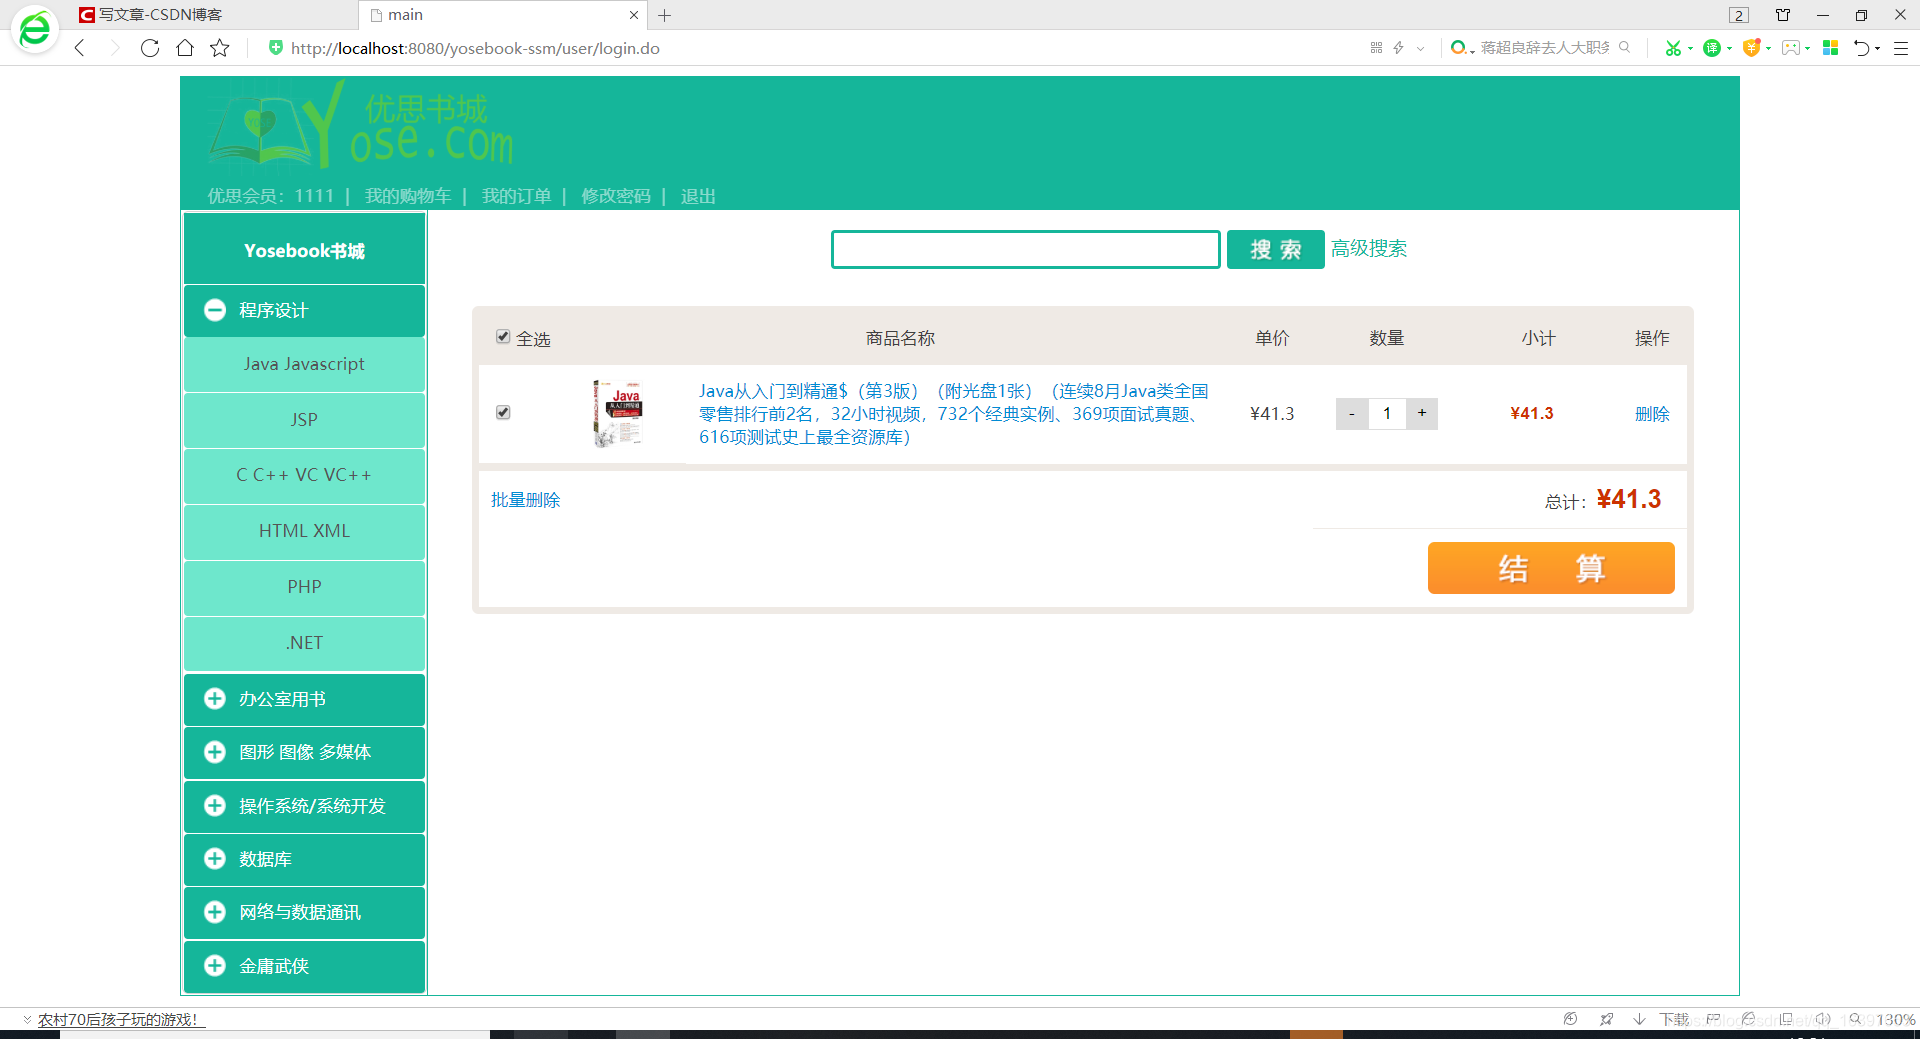1920x1039 pixels.
Task: Click the 批量删除 batch delete link
Action: click(x=525, y=500)
